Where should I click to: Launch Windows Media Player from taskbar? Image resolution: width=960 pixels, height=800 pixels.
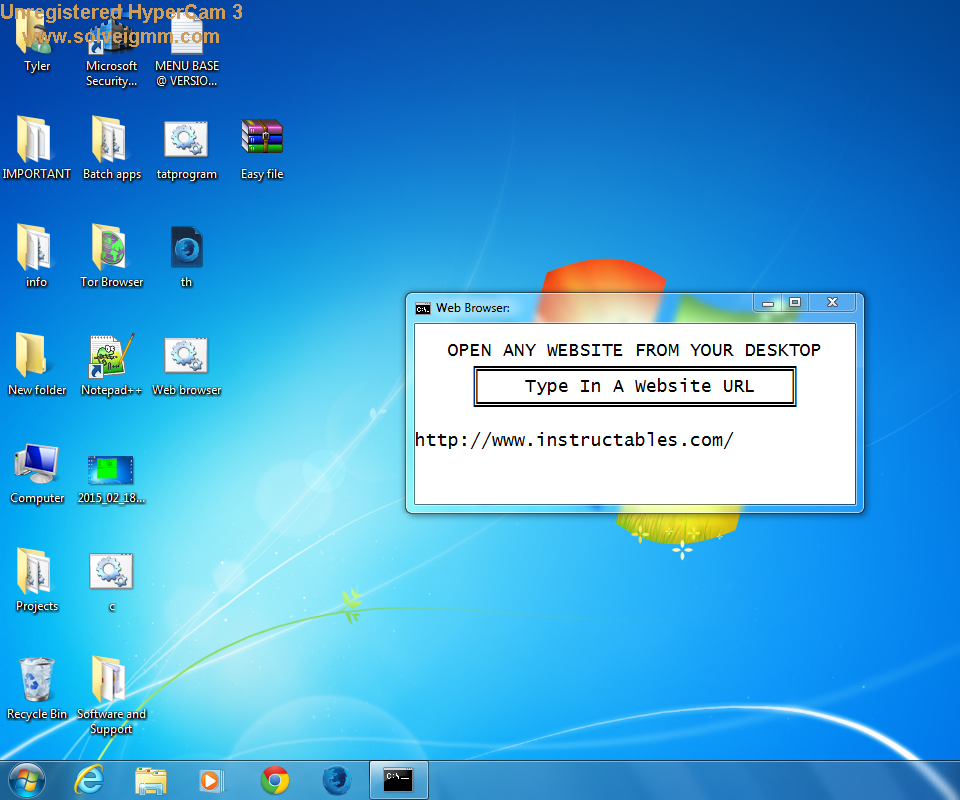coord(212,781)
